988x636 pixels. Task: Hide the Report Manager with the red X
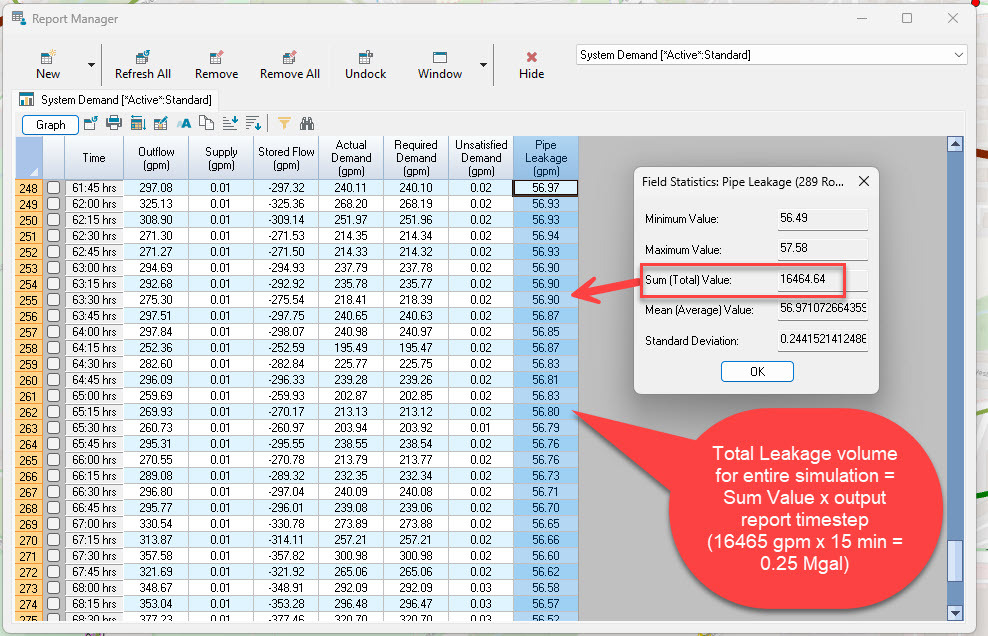[531, 65]
